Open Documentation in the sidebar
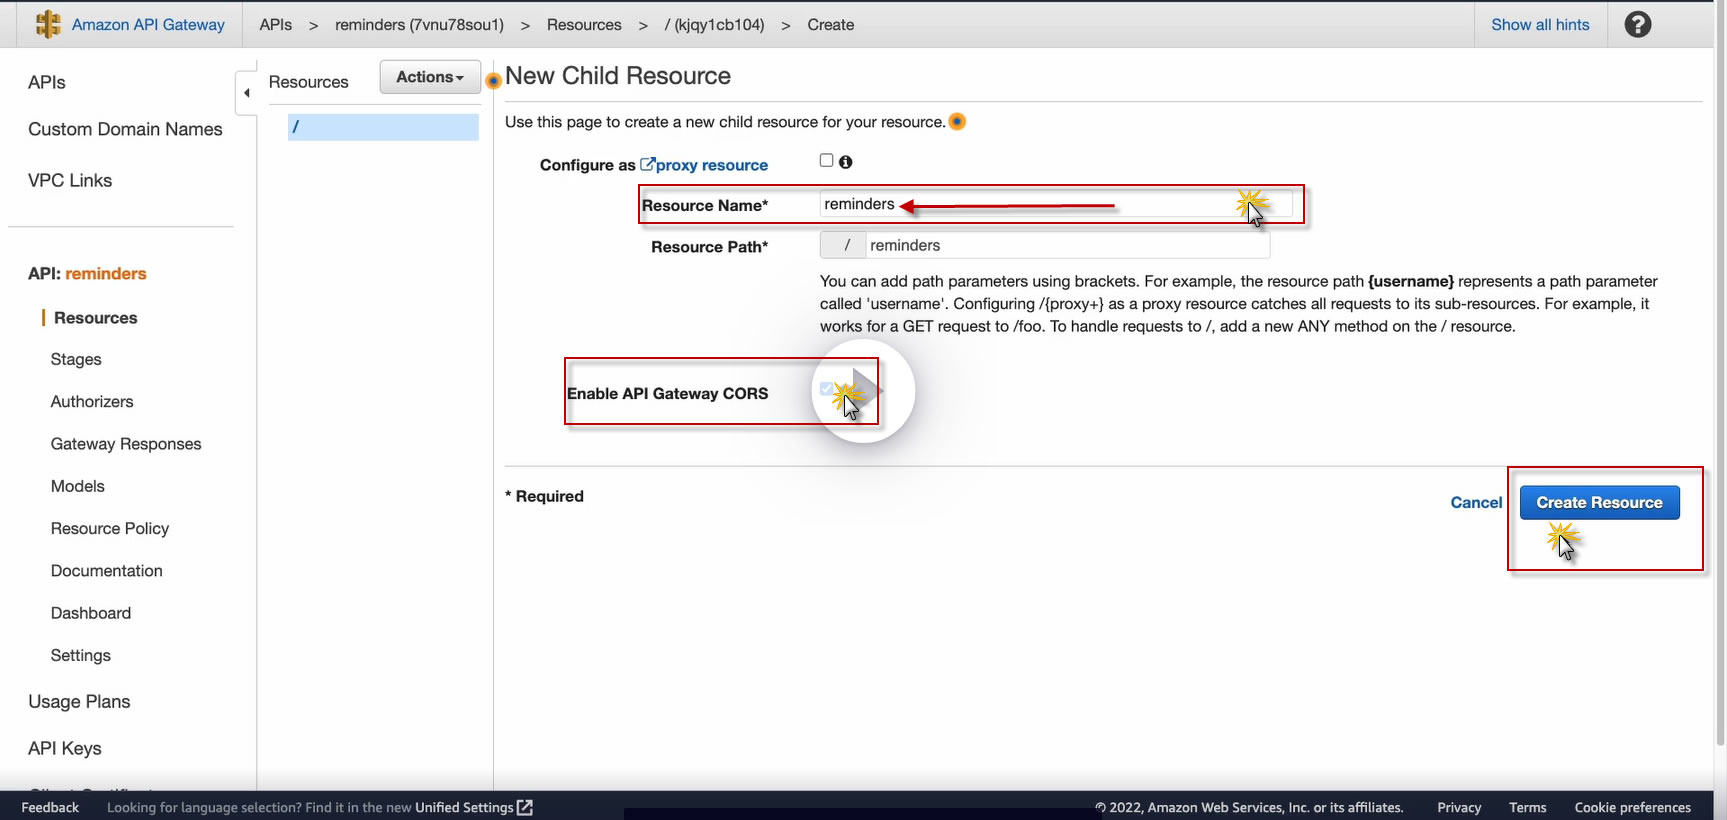The image size is (1727, 820). click(107, 570)
